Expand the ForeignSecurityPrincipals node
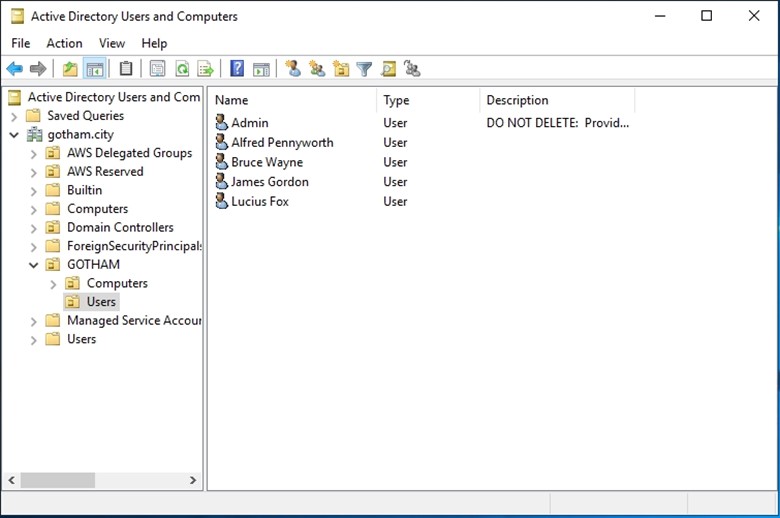Screen dimensions: 780x518 (x=34, y=247)
